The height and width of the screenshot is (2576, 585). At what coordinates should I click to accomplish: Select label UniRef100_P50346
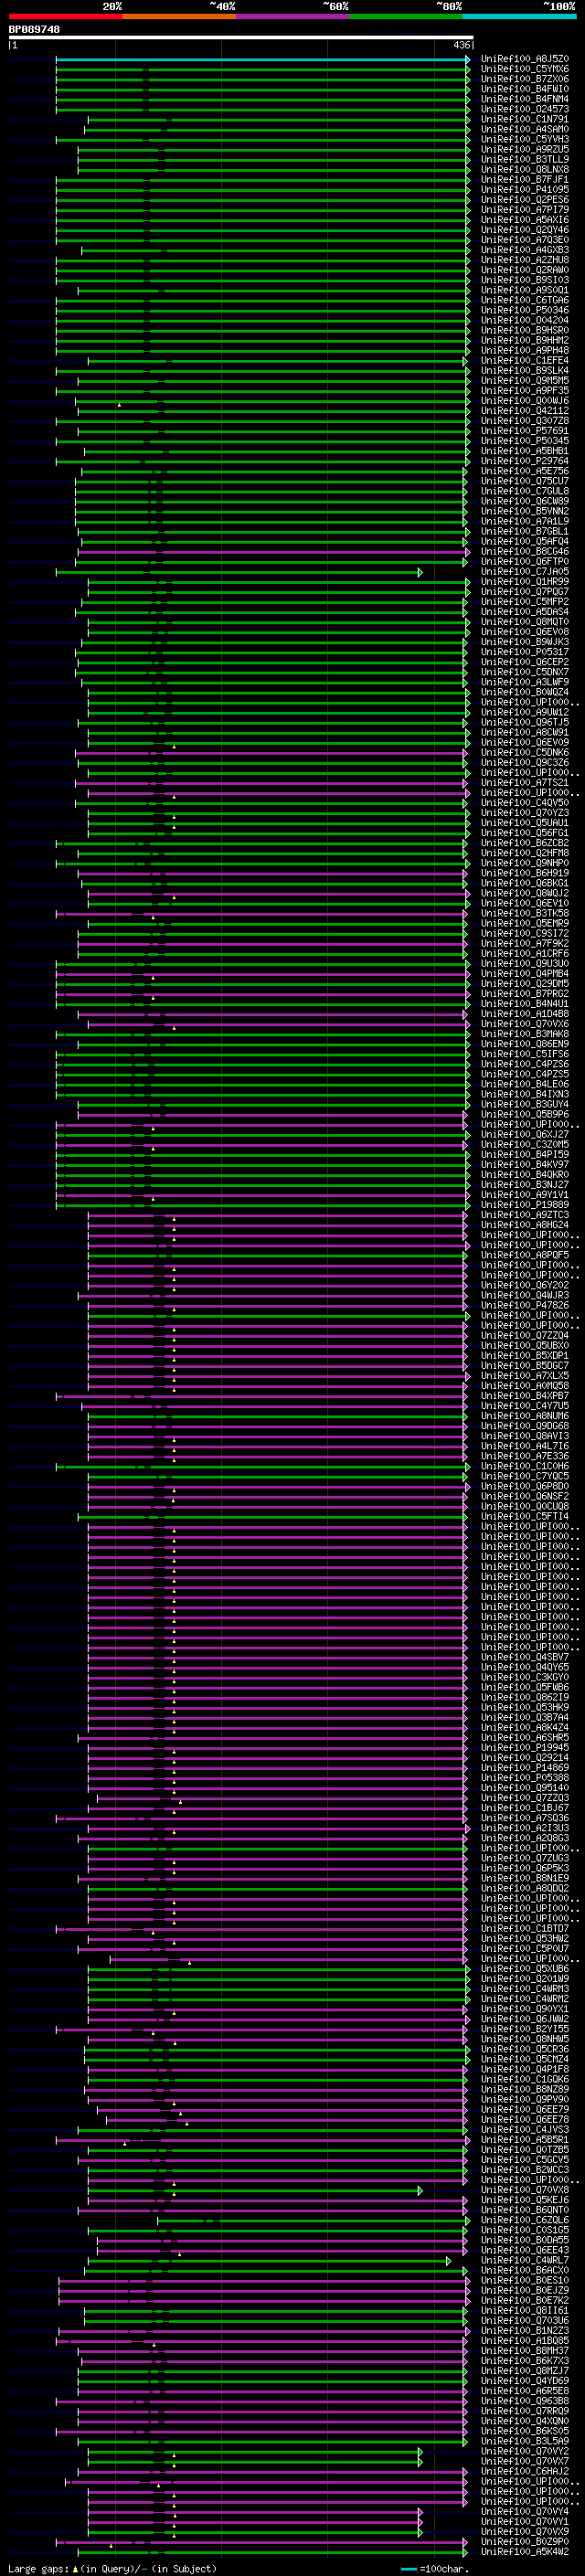(x=524, y=310)
